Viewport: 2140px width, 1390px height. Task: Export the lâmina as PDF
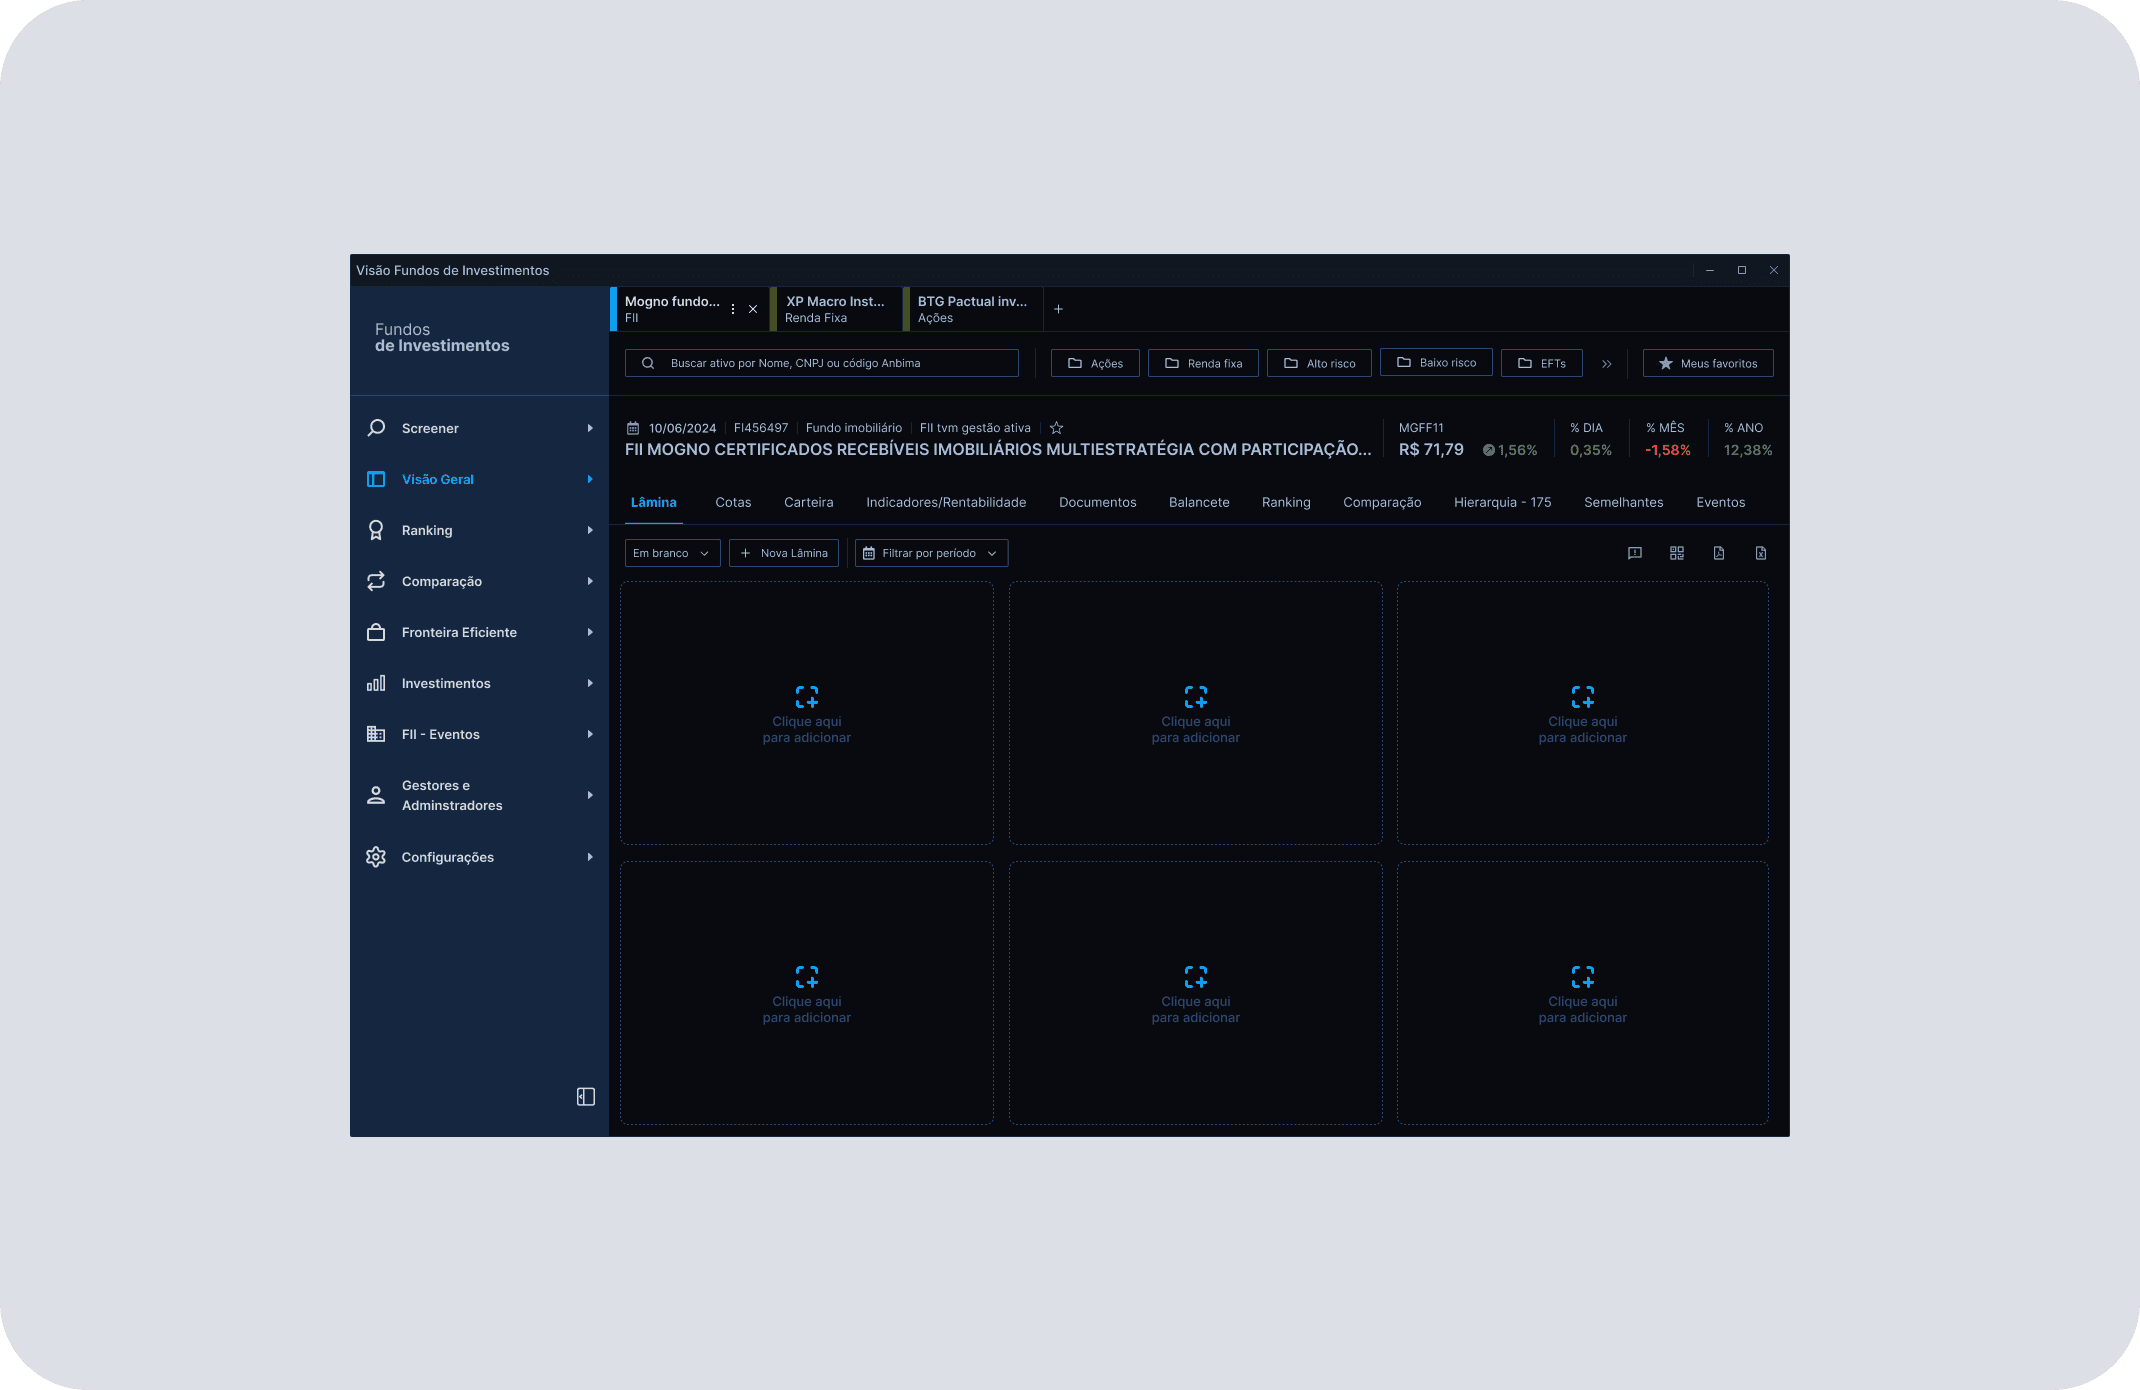coord(1719,553)
